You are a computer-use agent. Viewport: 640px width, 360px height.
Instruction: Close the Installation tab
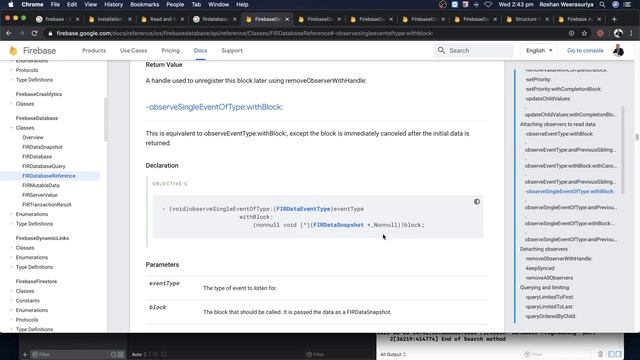pos(130,19)
